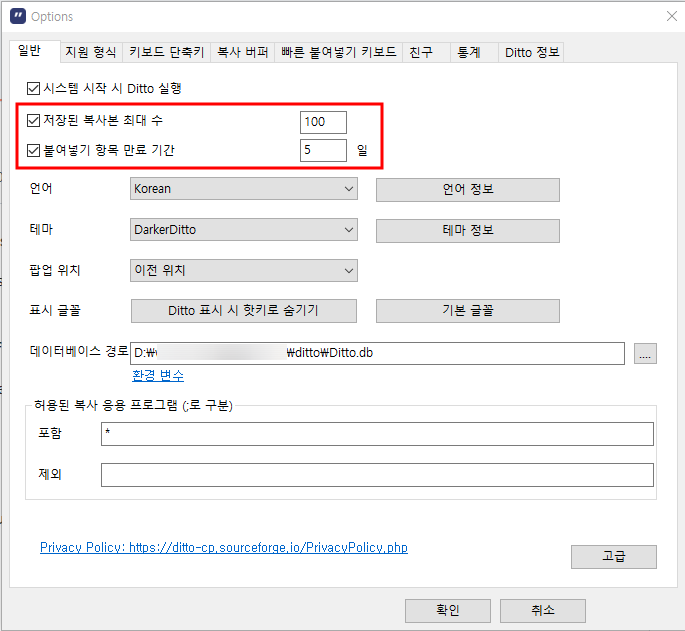
Task: Switch to the 일반 tab
Action: tap(35, 51)
